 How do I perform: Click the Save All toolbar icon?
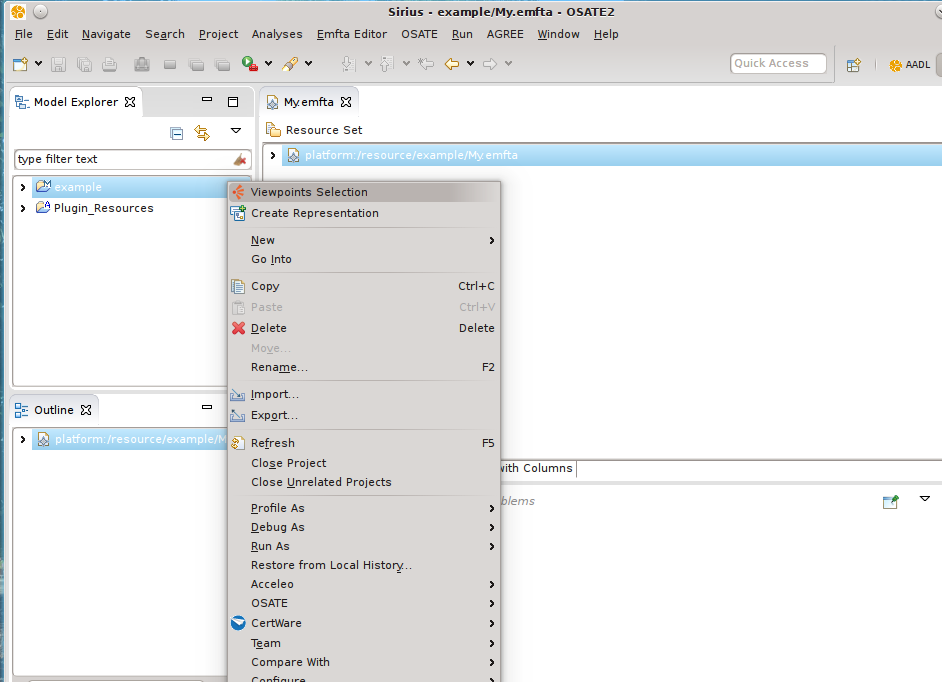pos(84,64)
